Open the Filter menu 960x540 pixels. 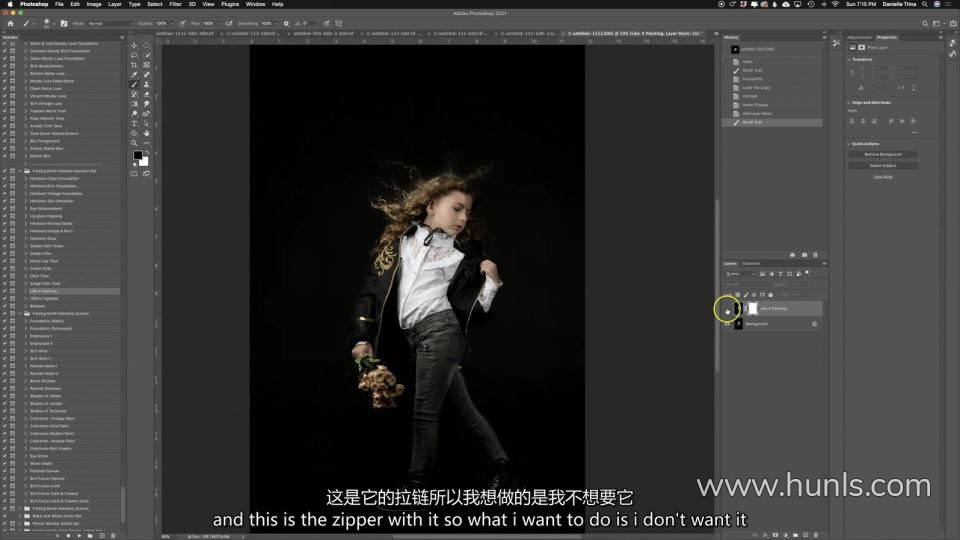[175, 4]
